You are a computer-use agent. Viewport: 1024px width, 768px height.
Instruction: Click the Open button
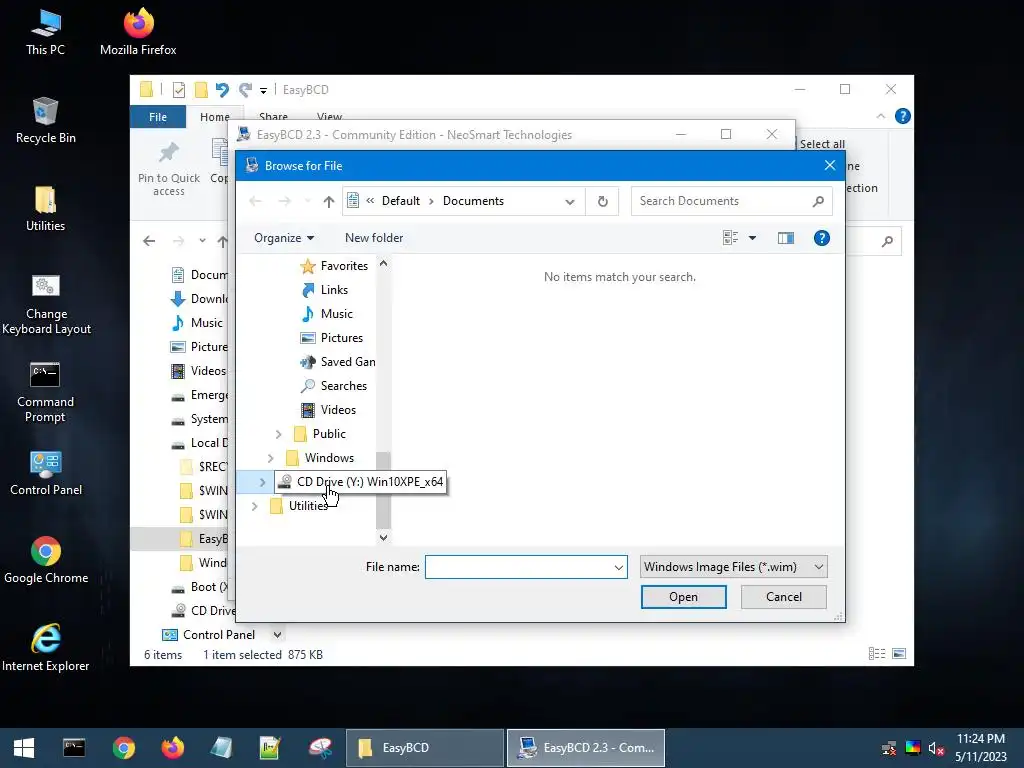tap(683, 597)
